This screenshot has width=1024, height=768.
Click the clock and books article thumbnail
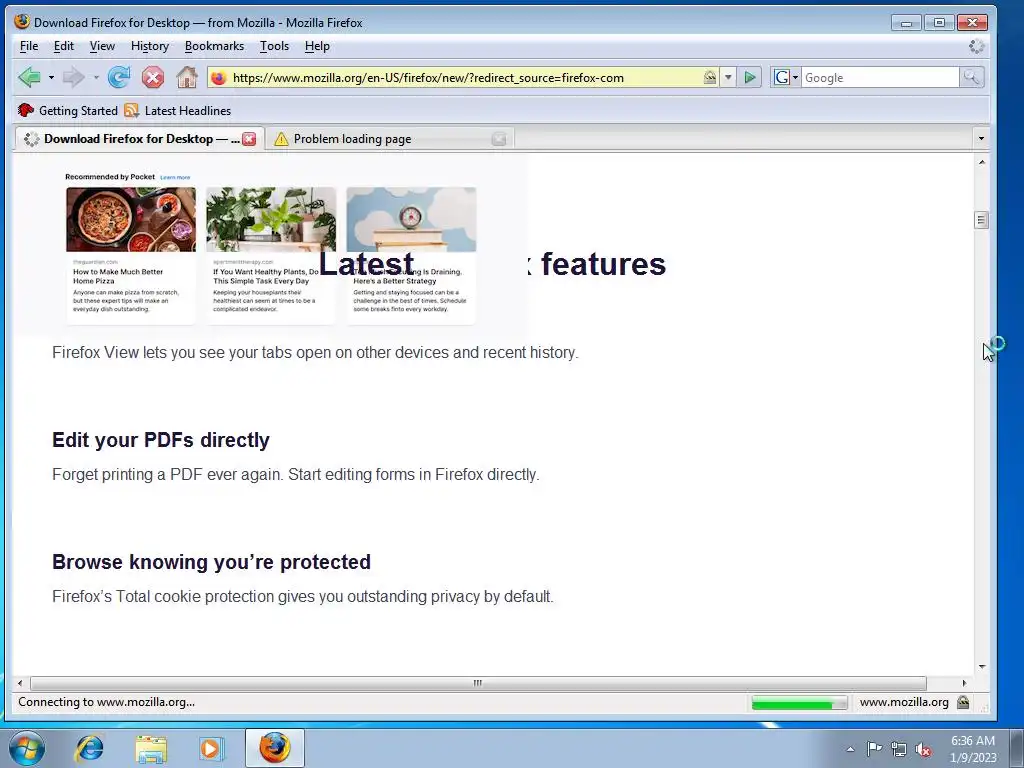coord(411,219)
